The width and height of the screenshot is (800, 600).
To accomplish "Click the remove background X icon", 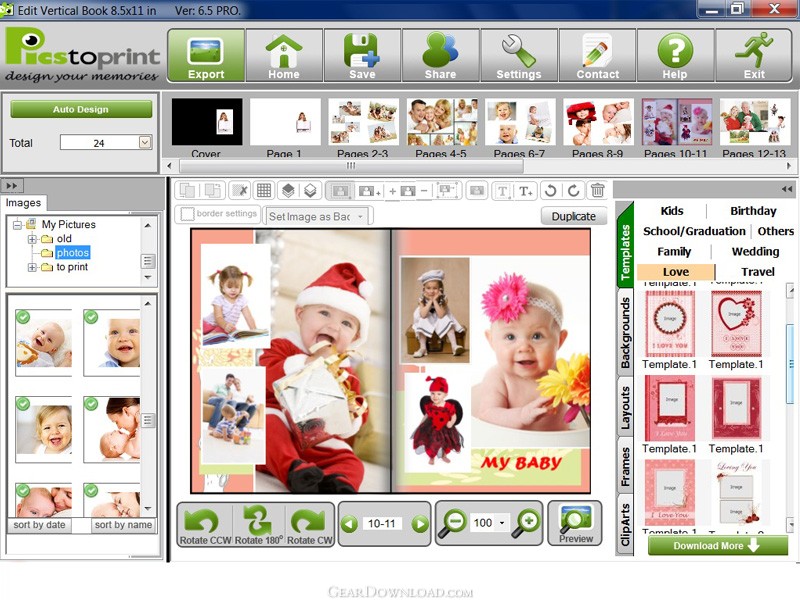I will point(240,191).
